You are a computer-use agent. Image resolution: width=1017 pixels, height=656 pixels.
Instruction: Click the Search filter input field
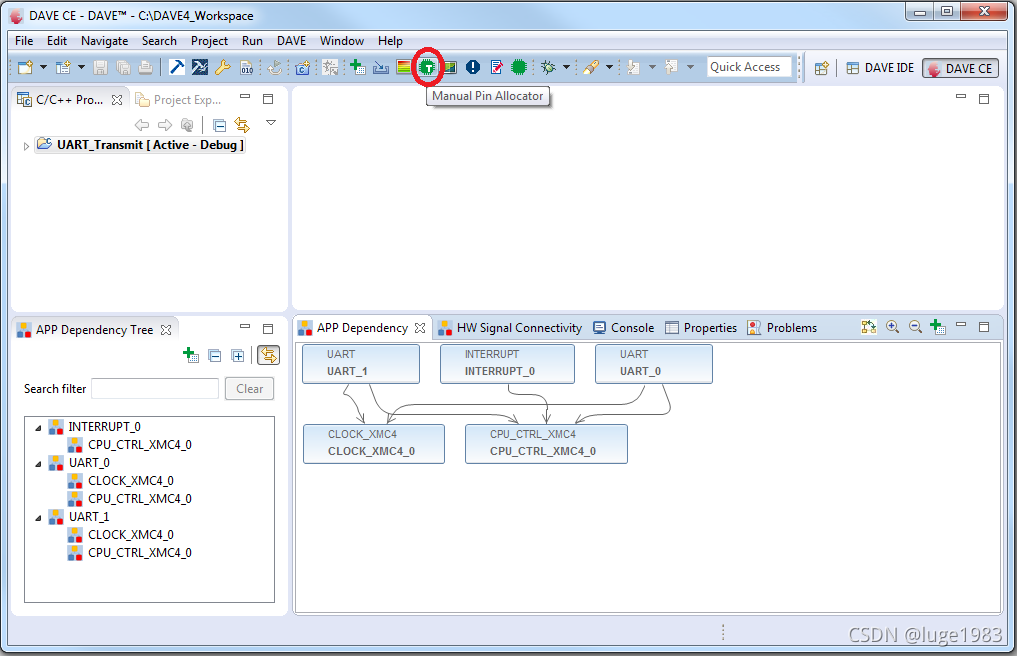(155, 389)
